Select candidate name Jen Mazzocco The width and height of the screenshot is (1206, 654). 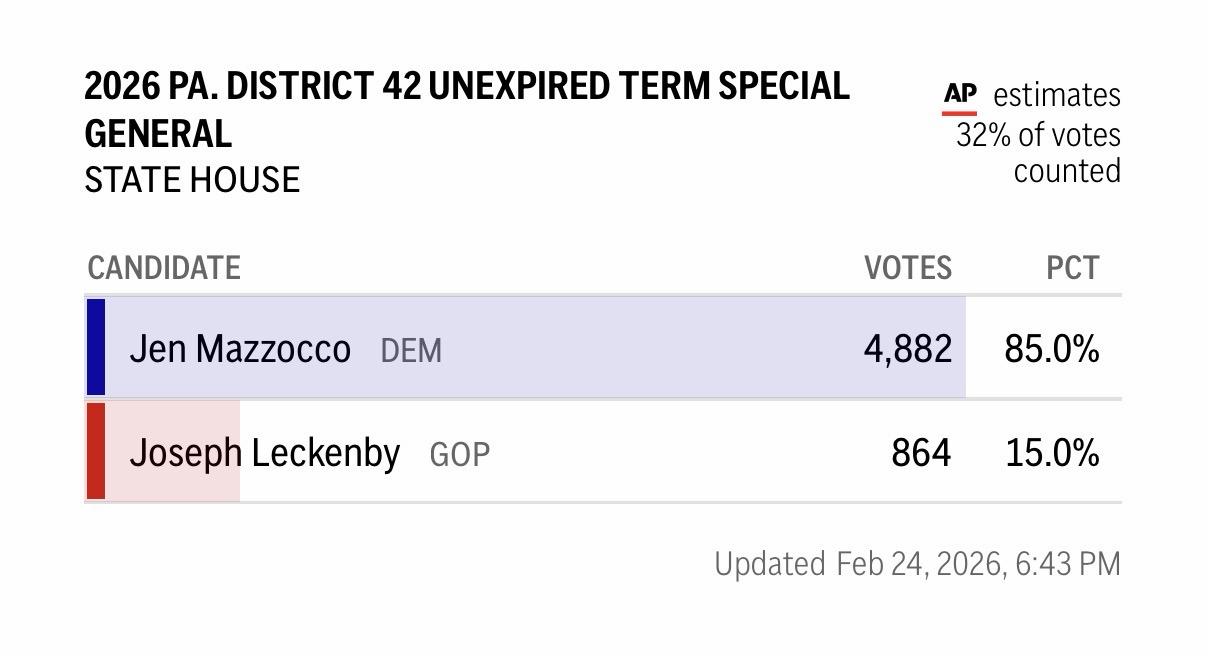[240, 349]
